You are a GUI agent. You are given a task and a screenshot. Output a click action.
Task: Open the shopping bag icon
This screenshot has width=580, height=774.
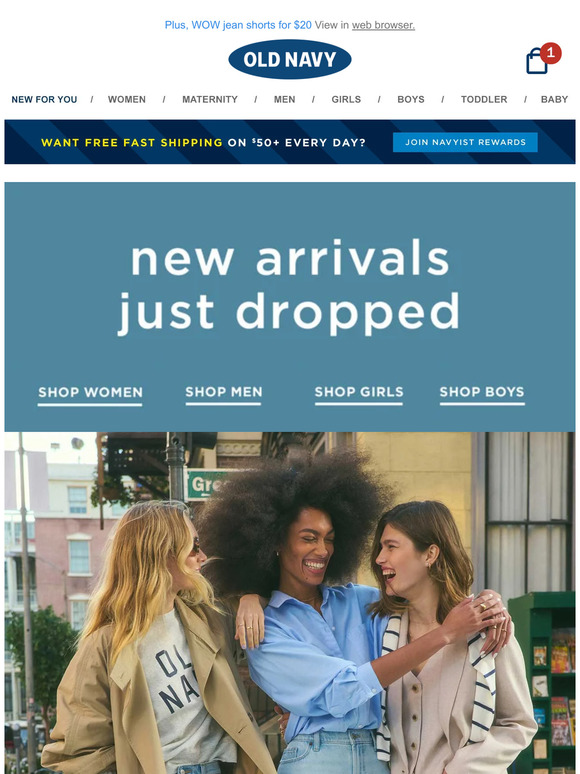pyautogui.click(x=537, y=61)
